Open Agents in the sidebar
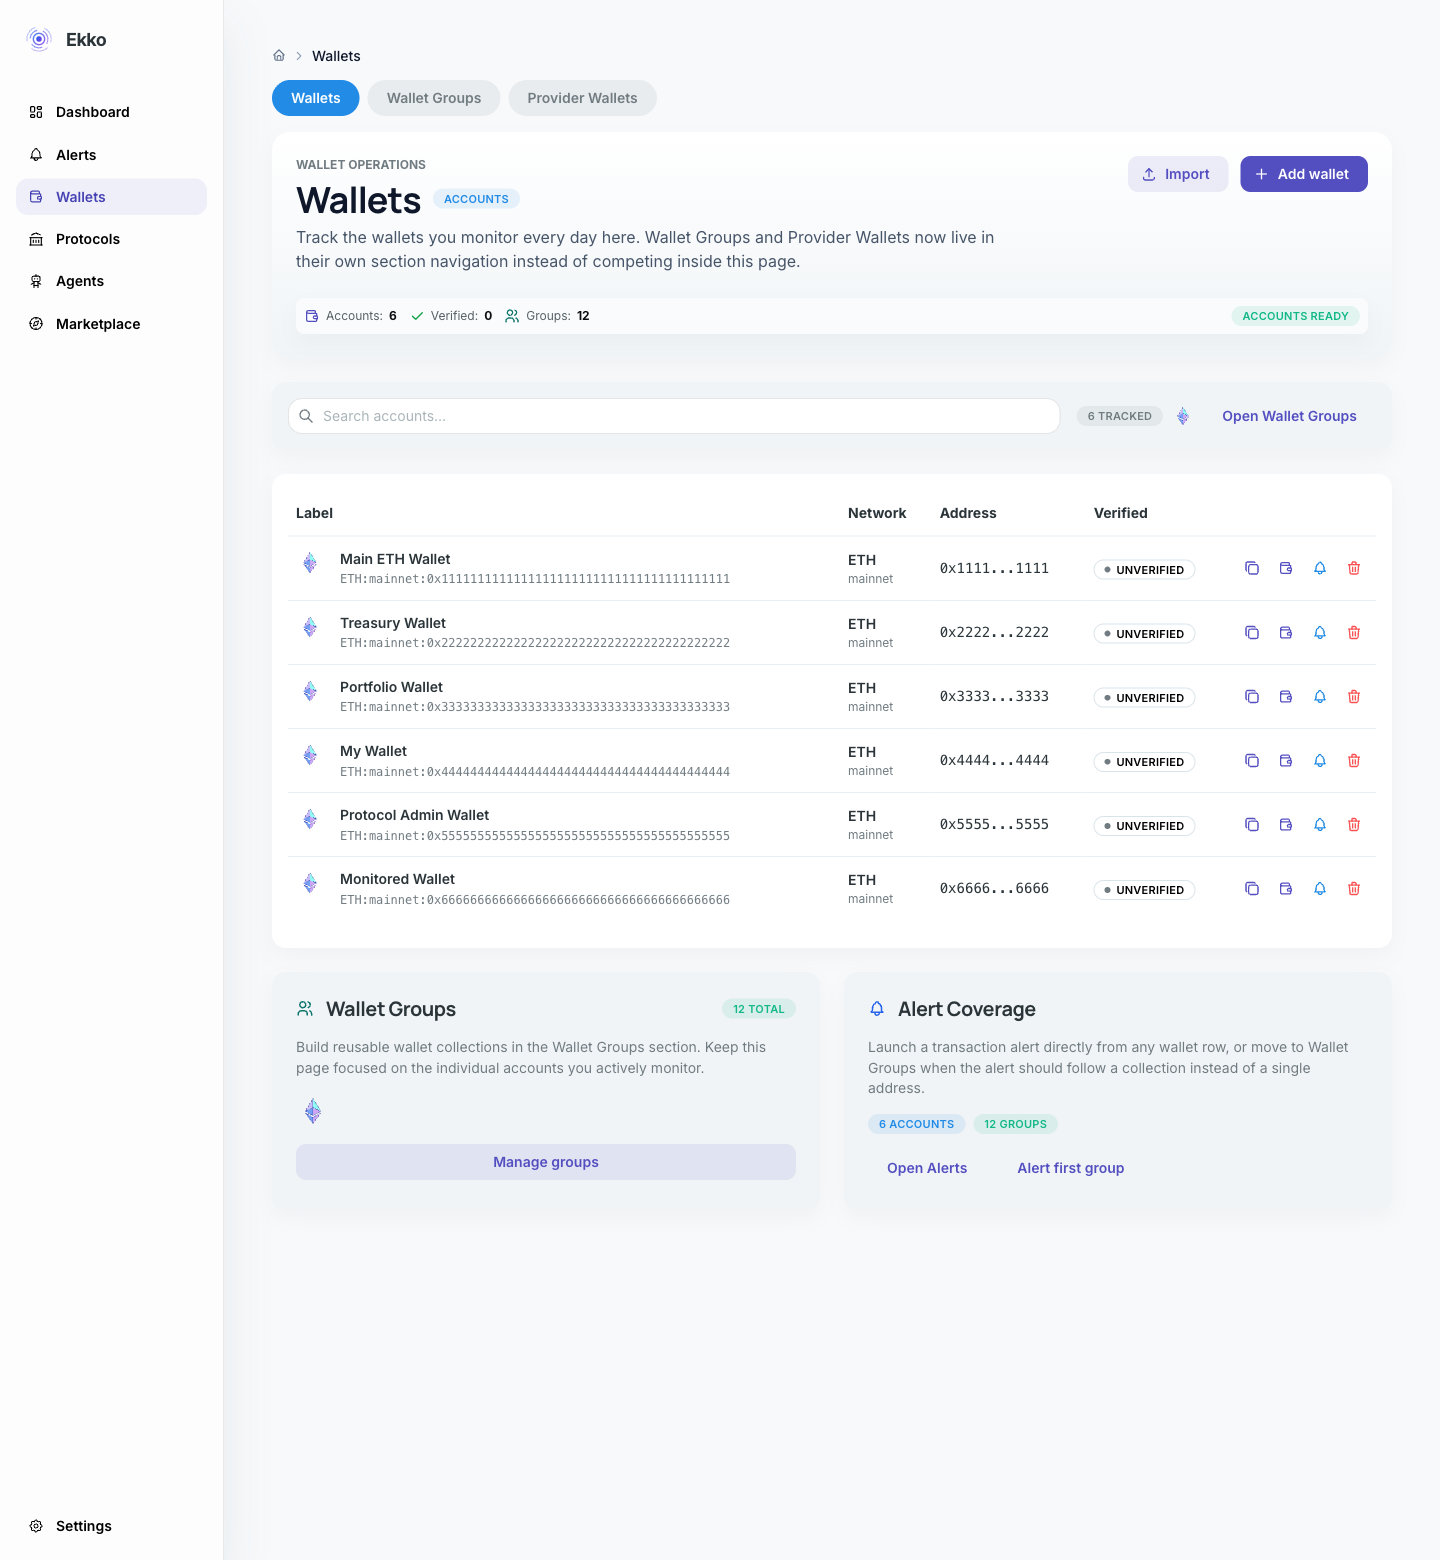The height and width of the screenshot is (1560, 1440). 111,281
